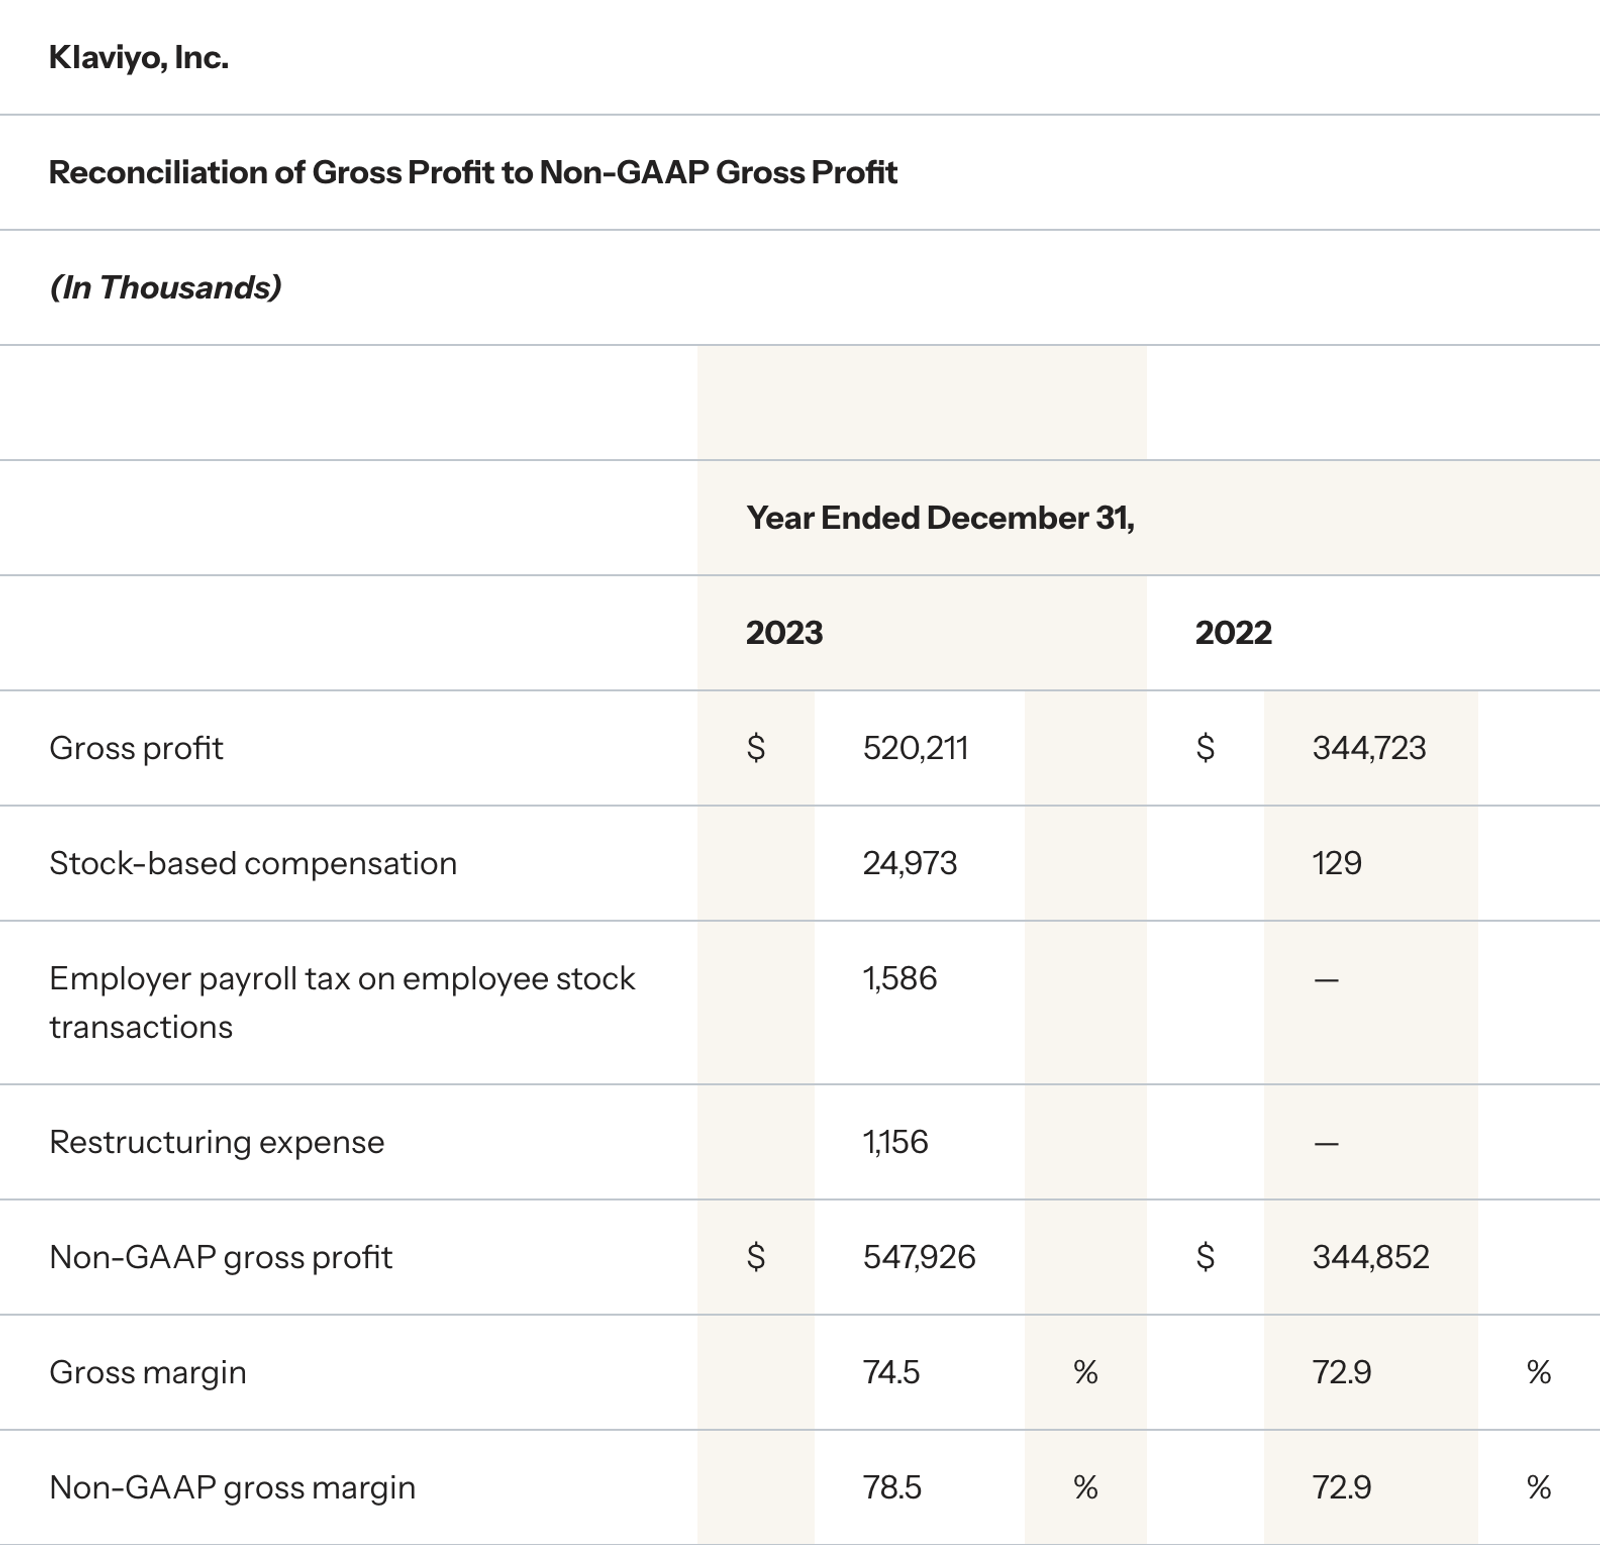This screenshot has width=1600, height=1545.
Task: Select 2022 value 72.9 in Non-GAAP gross margin row
Action: [1341, 1487]
